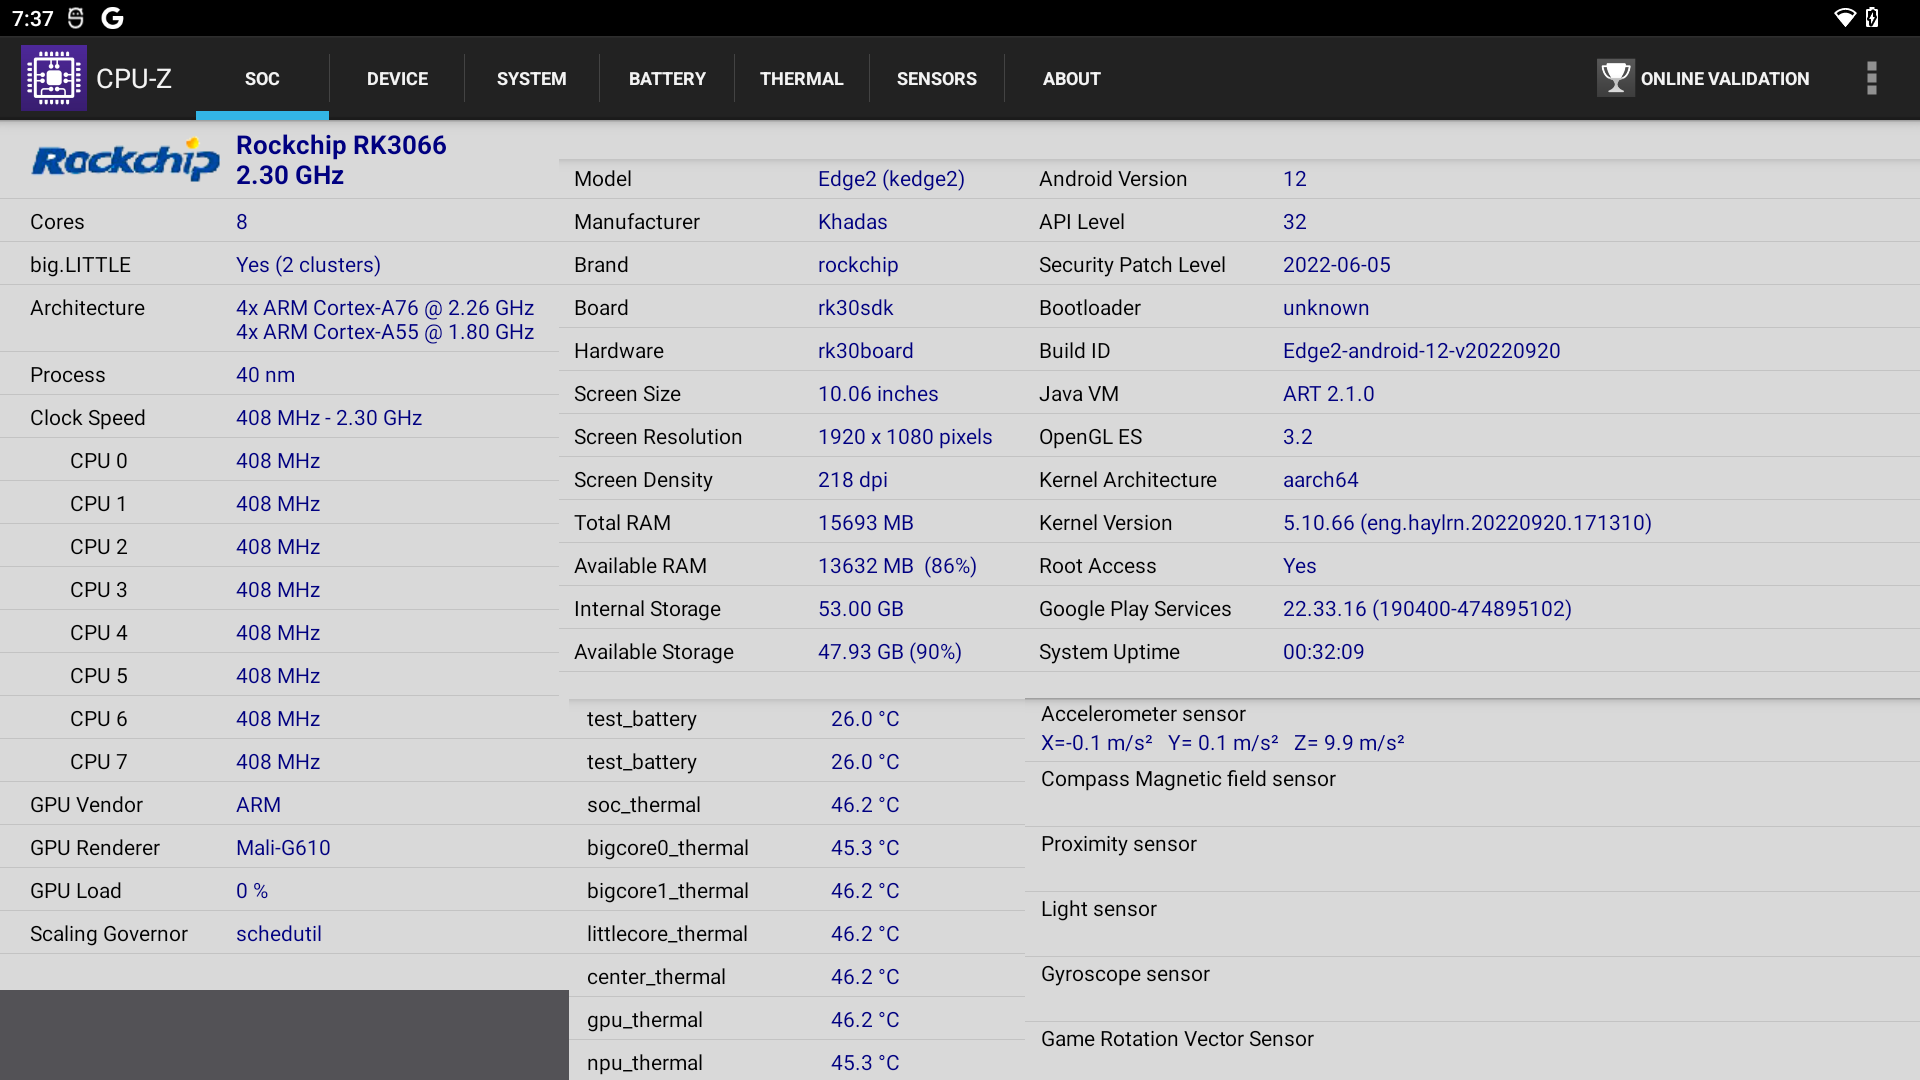Image resolution: width=1920 pixels, height=1080 pixels.
Task: Select the Total RAM value 15693 MB
Action: (x=866, y=523)
